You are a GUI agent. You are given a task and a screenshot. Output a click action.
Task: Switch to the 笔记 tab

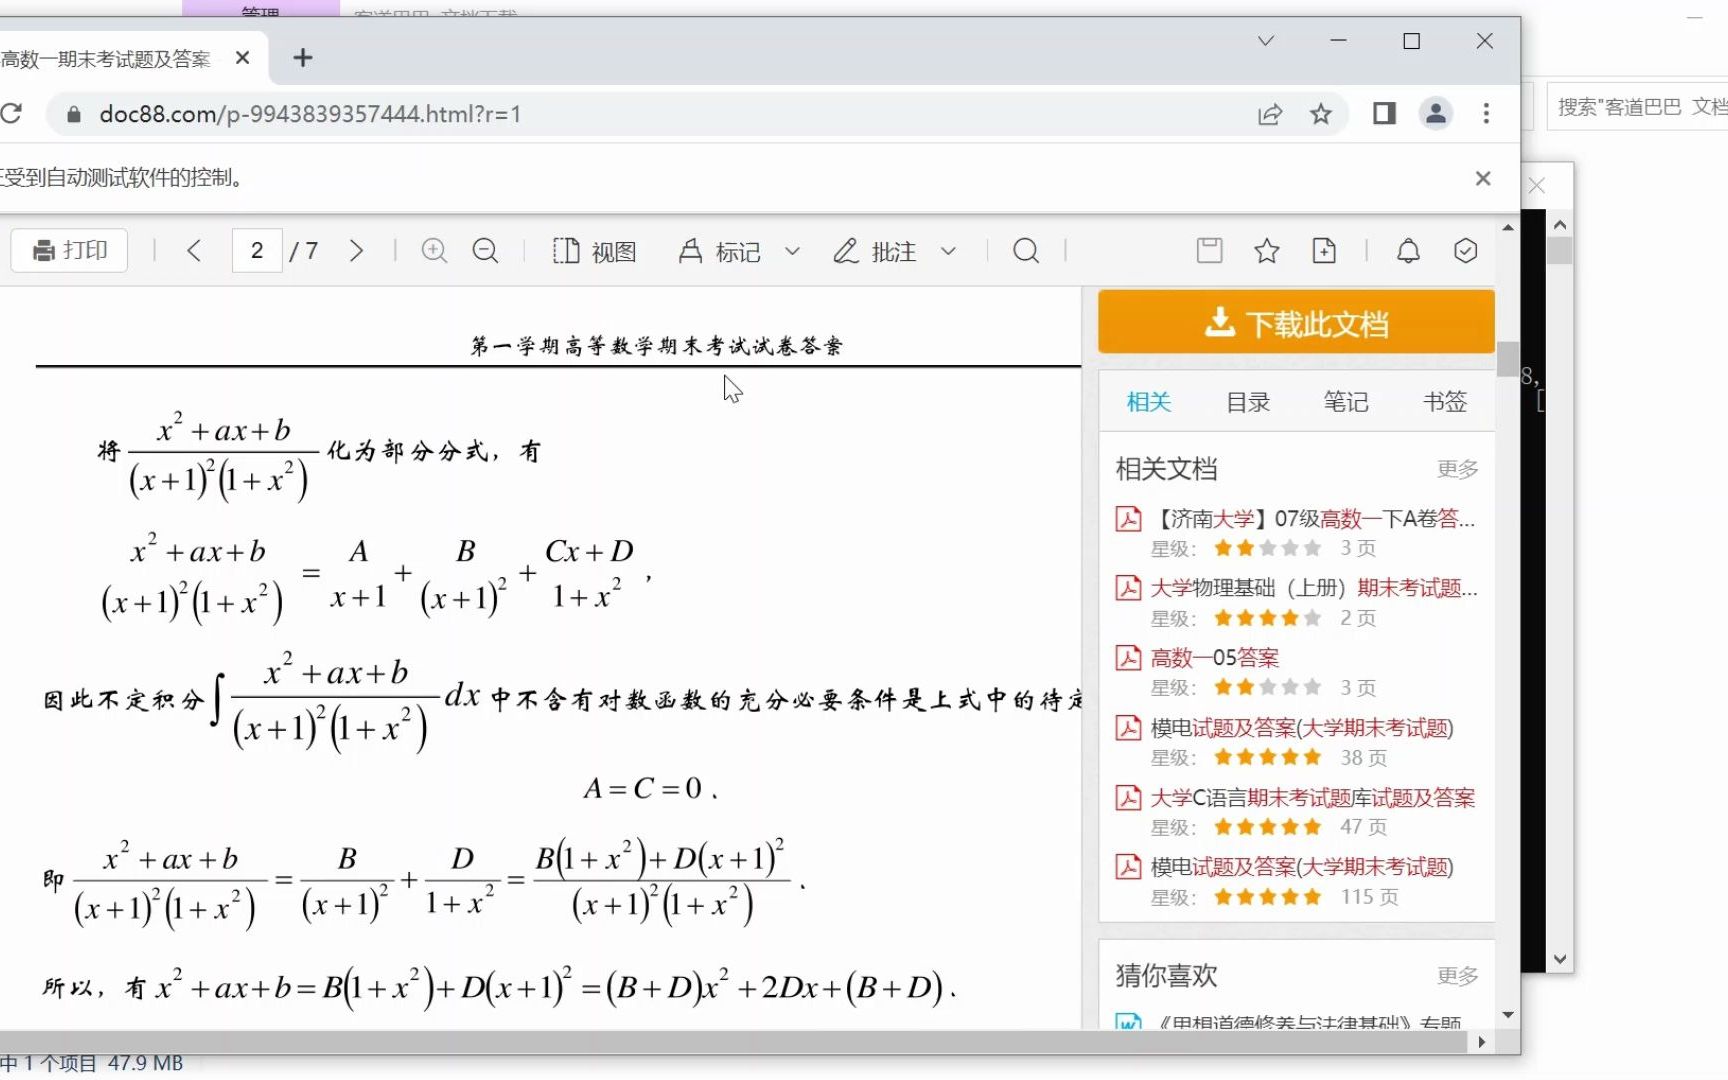[1346, 402]
